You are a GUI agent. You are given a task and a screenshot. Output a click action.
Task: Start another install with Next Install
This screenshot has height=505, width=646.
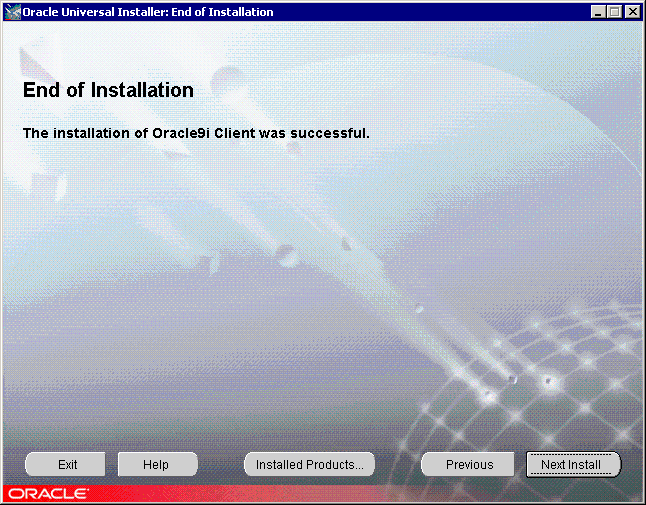572,464
